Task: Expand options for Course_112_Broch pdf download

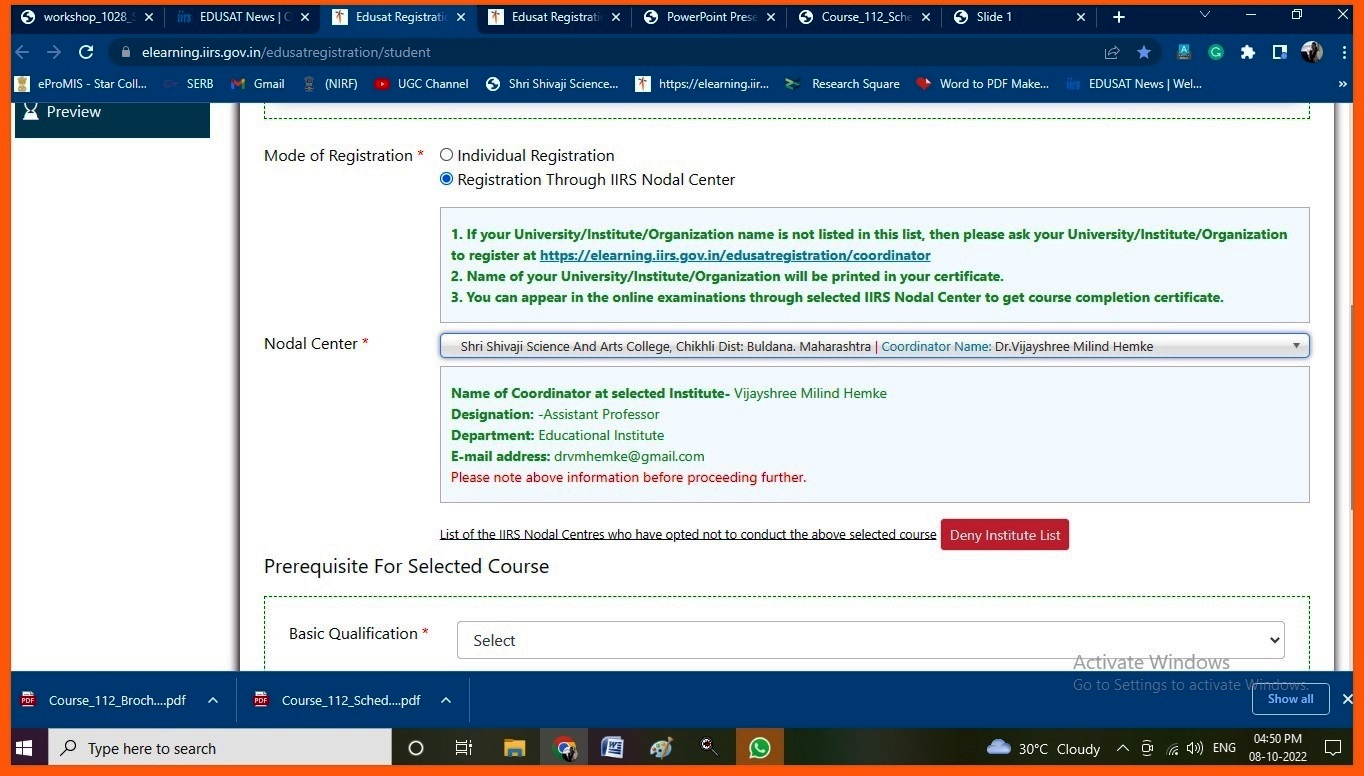Action: point(213,700)
